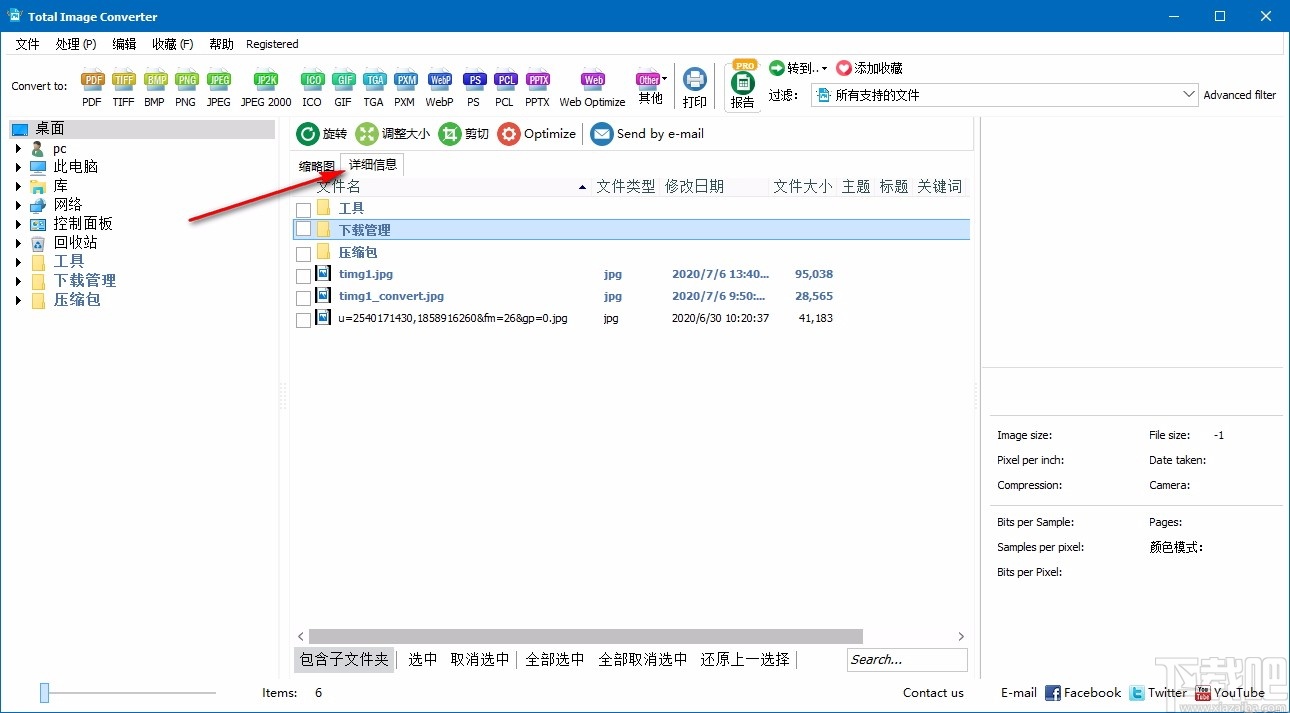
Task: Select WebP conversion icon
Action: point(439,88)
